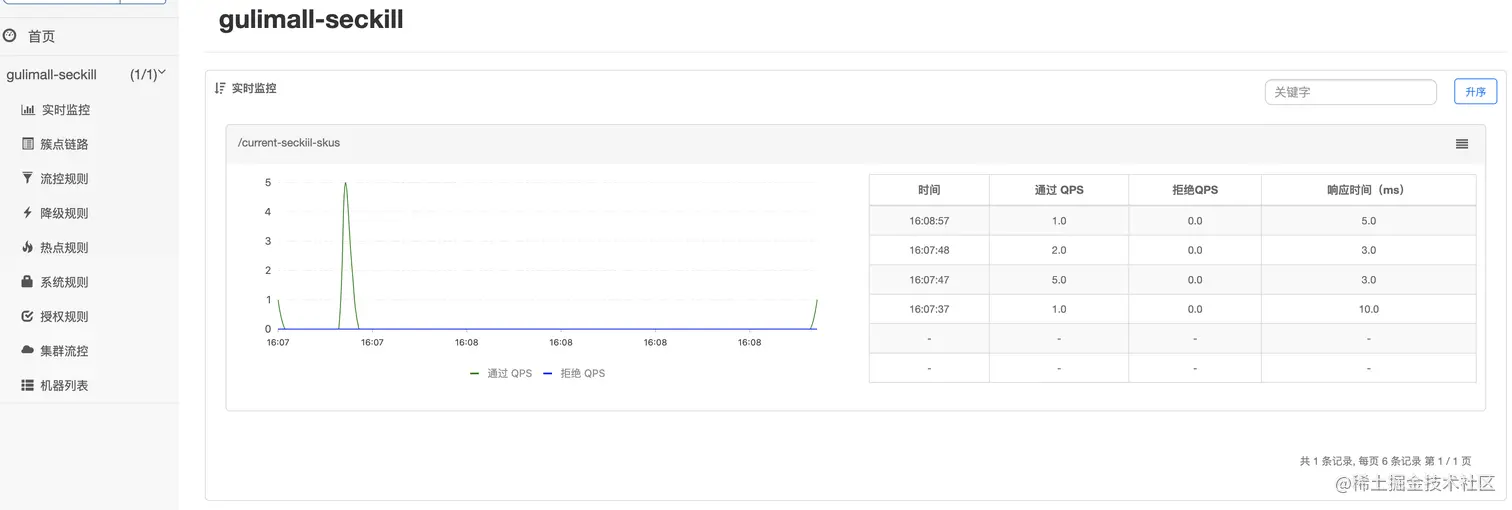Screen dimensions: 1512x510
Task: Click the 2.0 pass QPS cell
Action: [1059, 250]
